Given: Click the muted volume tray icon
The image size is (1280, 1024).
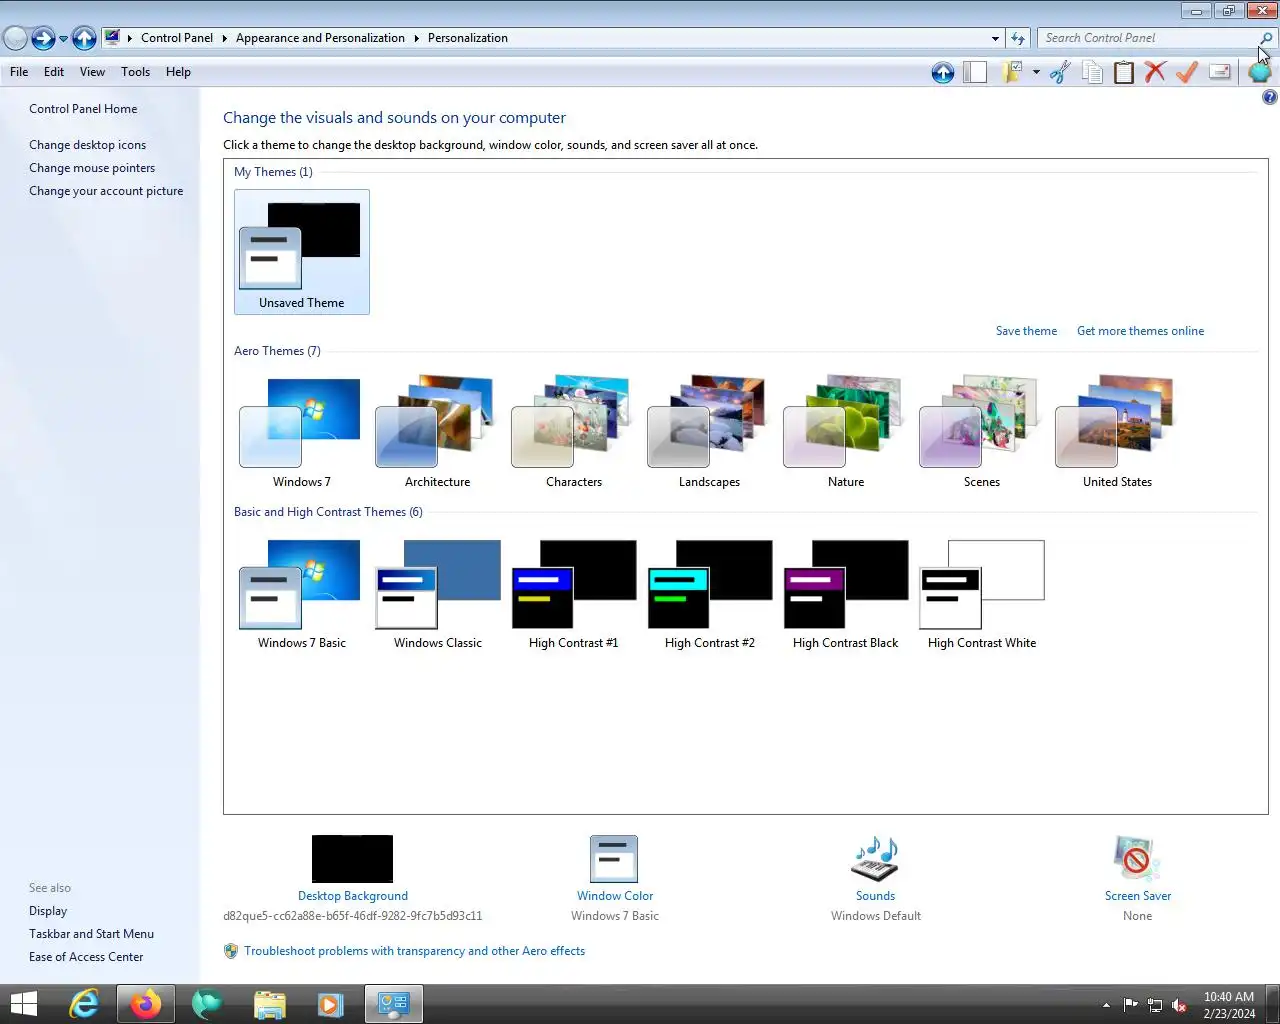Looking at the screenshot, I should point(1180,1005).
